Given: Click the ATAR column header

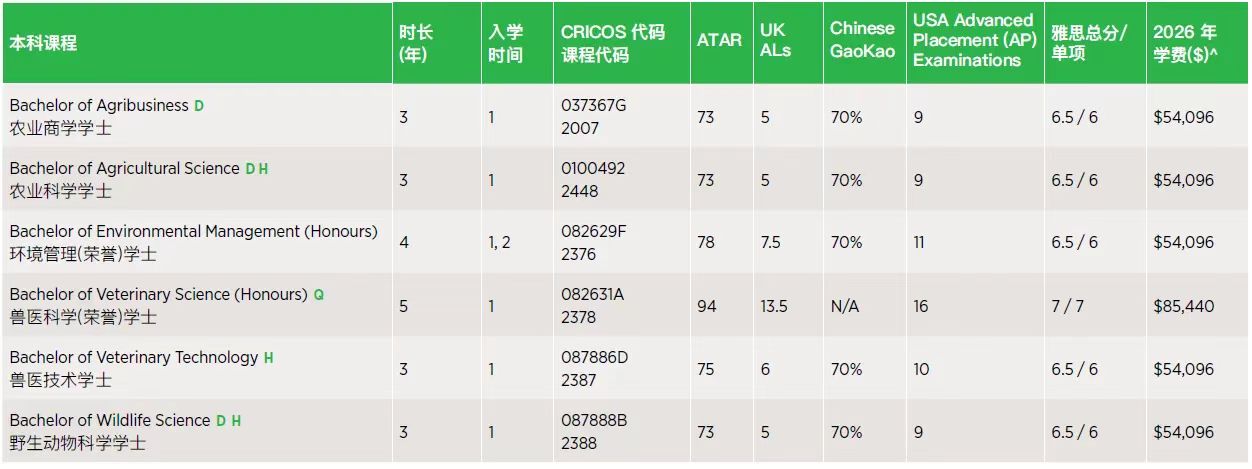Looking at the screenshot, I should (x=719, y=40).
